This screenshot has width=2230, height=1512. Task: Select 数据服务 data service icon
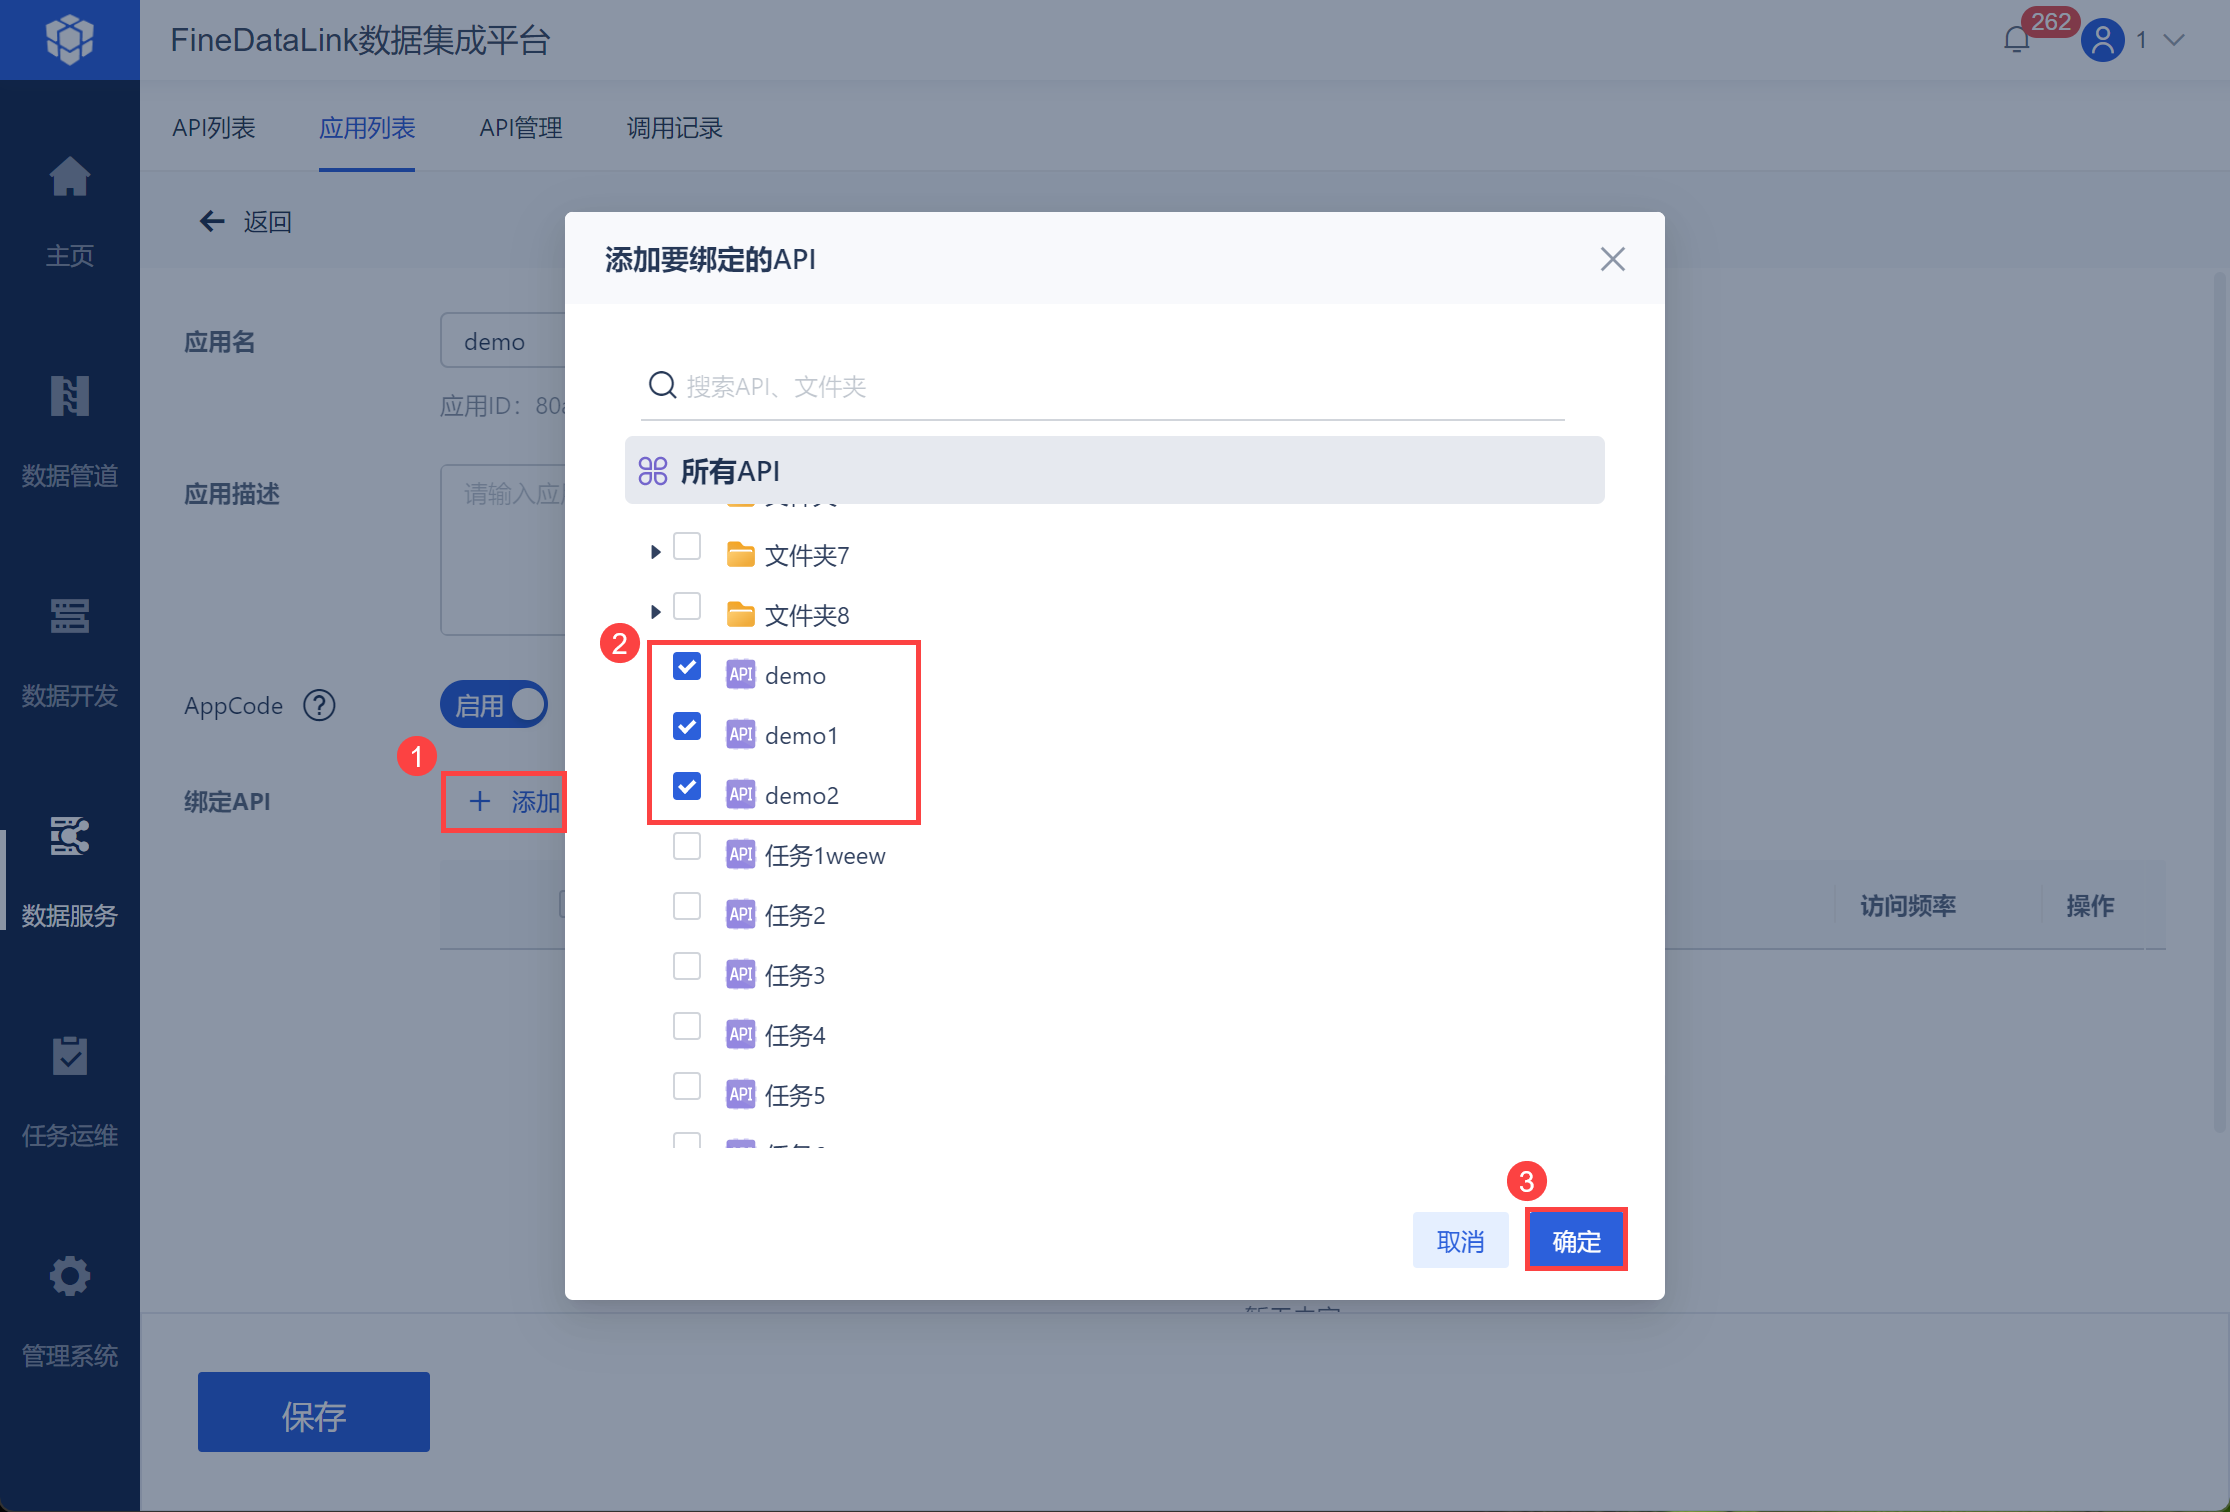coord(69,837)
